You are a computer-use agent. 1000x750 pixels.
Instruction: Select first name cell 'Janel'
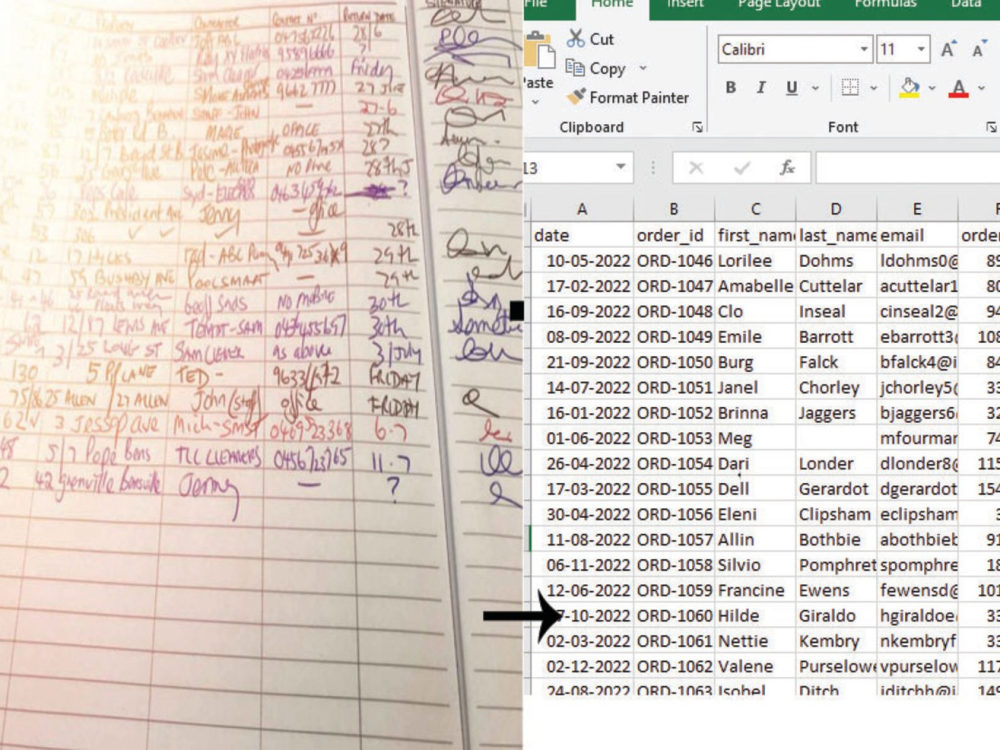click(x=755, y=388)
